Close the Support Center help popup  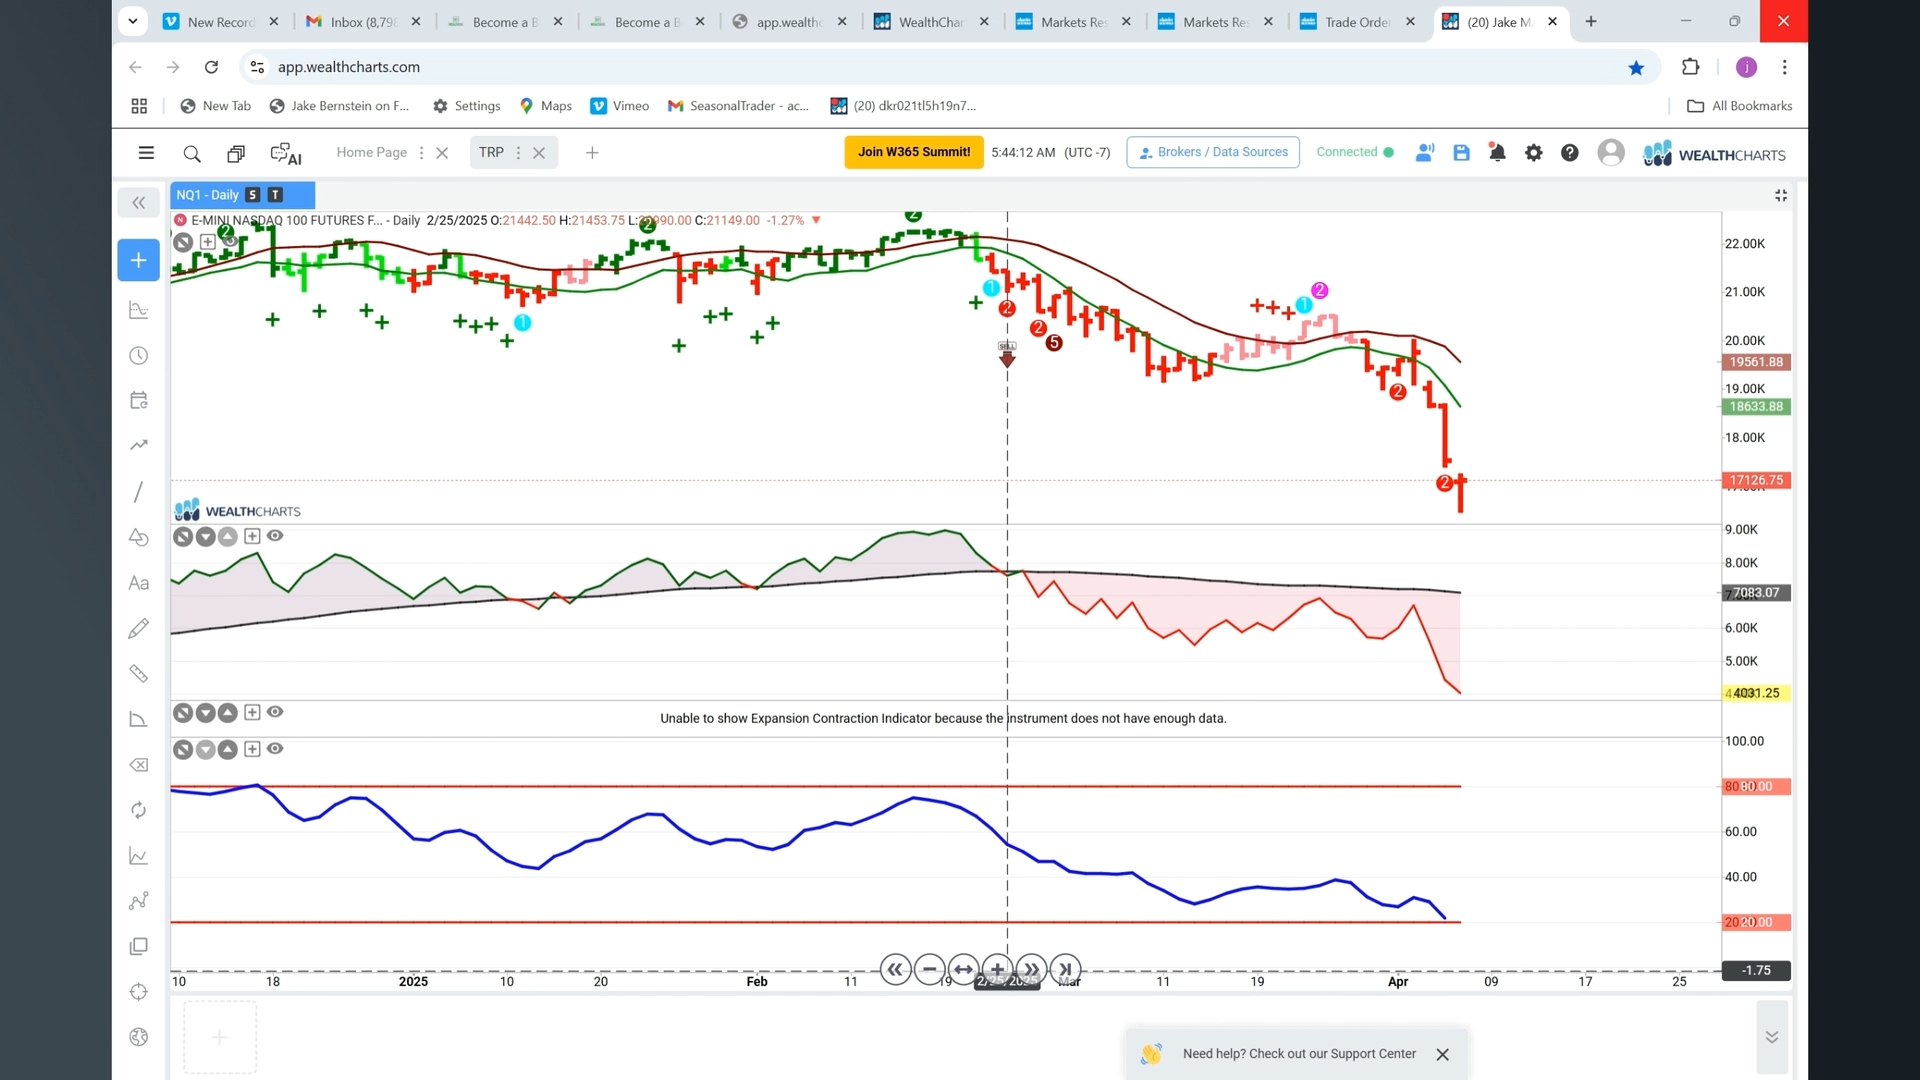pos(1442,1054)
